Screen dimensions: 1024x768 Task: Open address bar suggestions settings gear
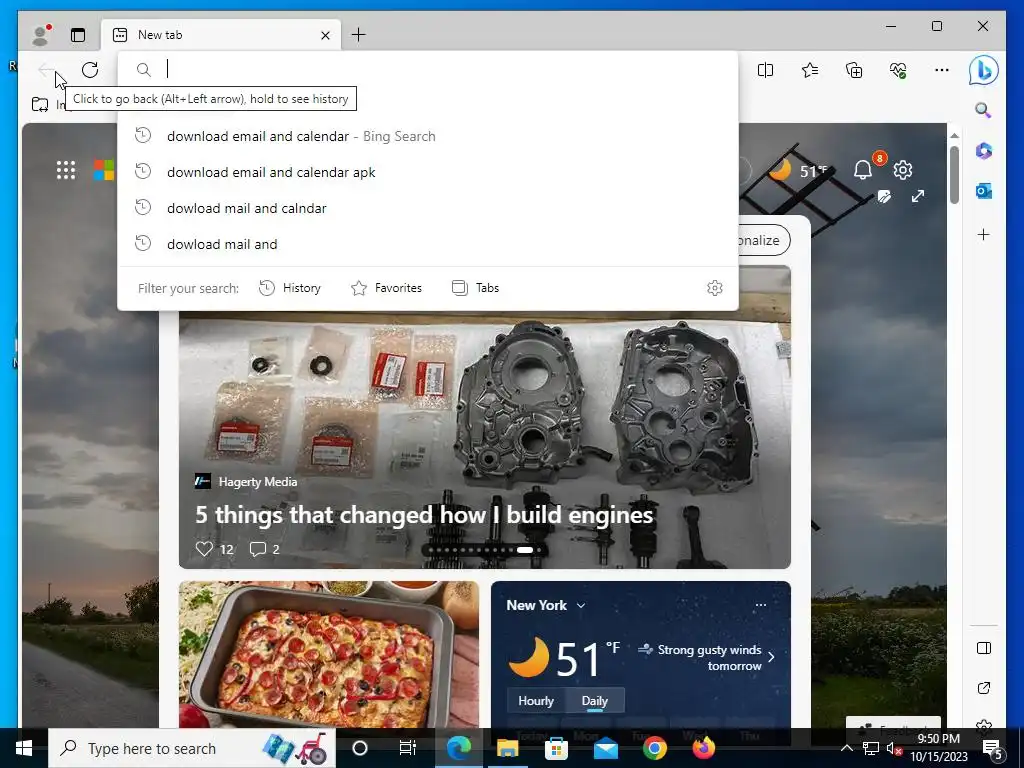[714, 288]
